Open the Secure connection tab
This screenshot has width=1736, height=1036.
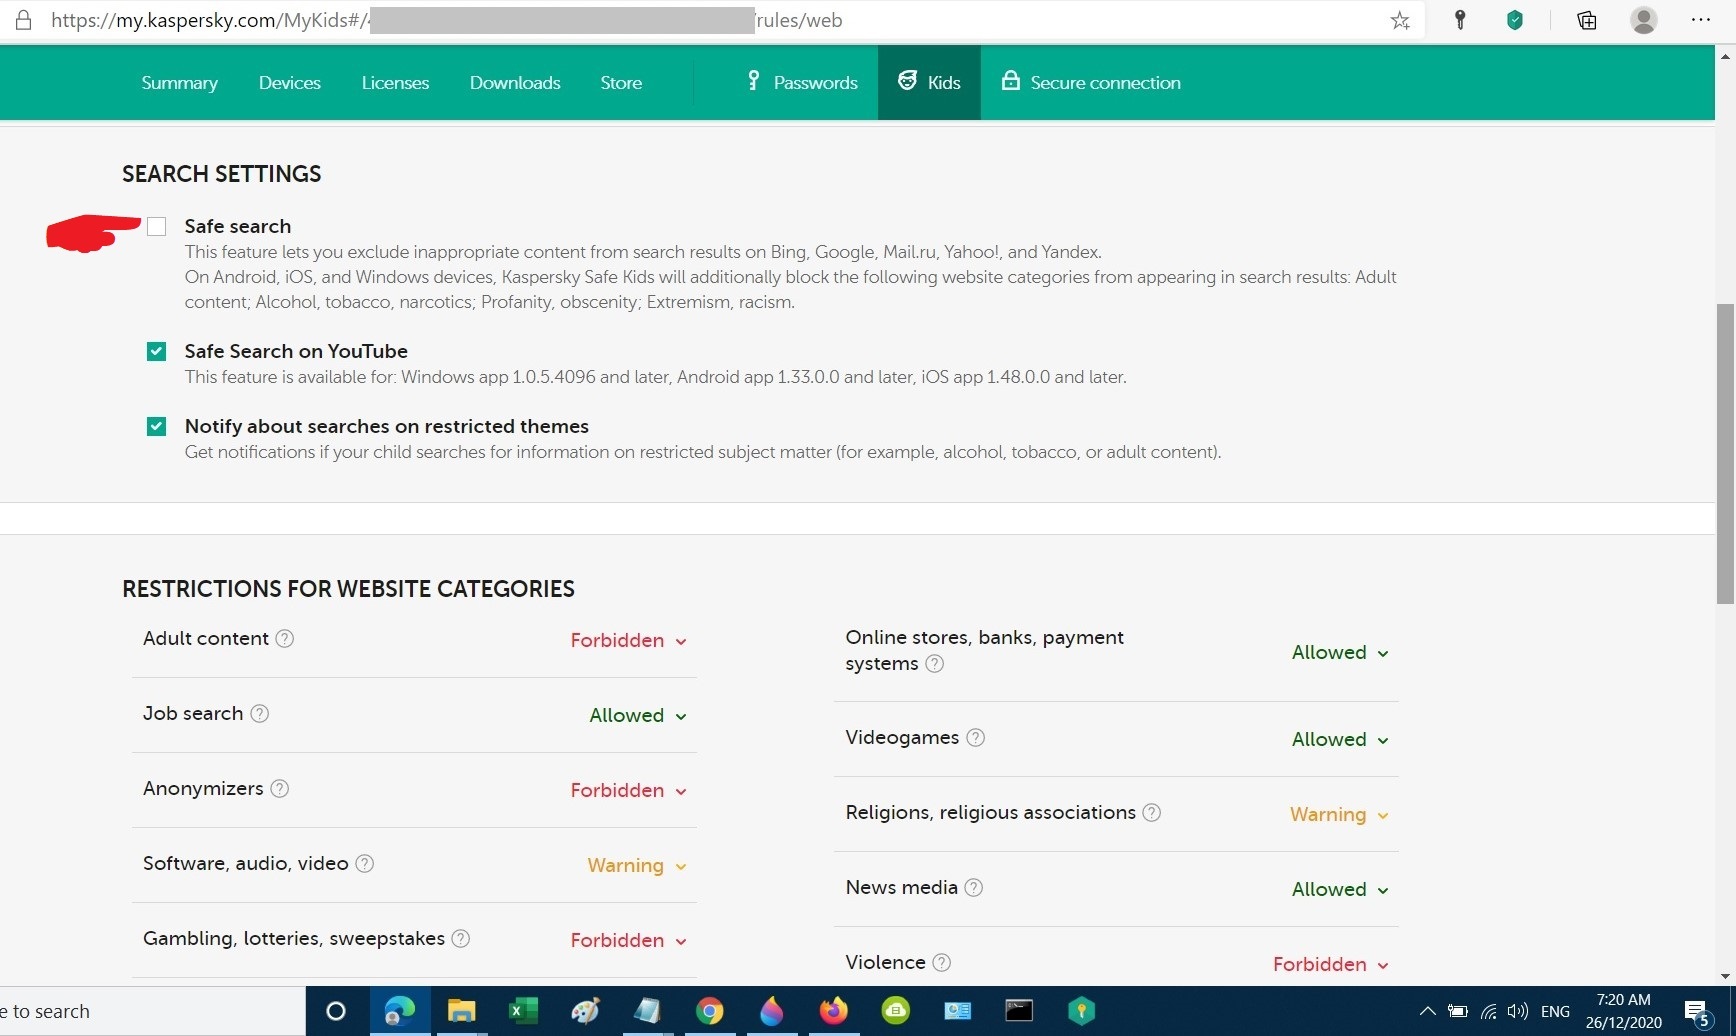pos(1091,83)
